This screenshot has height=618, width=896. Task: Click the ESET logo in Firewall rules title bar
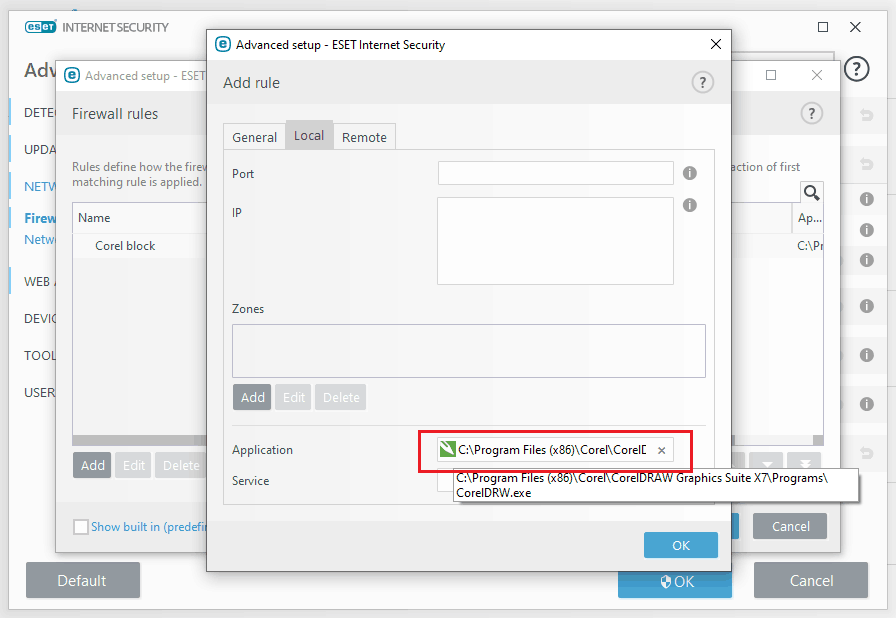(72, 75)
